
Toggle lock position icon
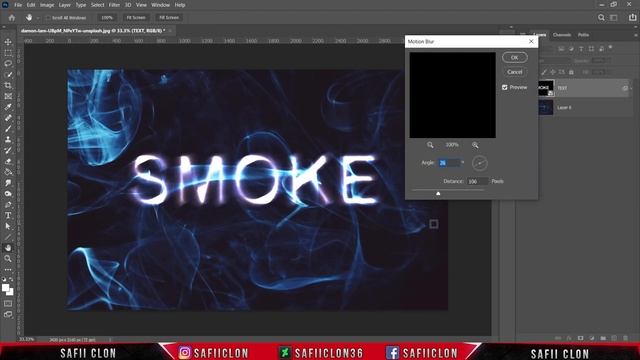point(553,72)
